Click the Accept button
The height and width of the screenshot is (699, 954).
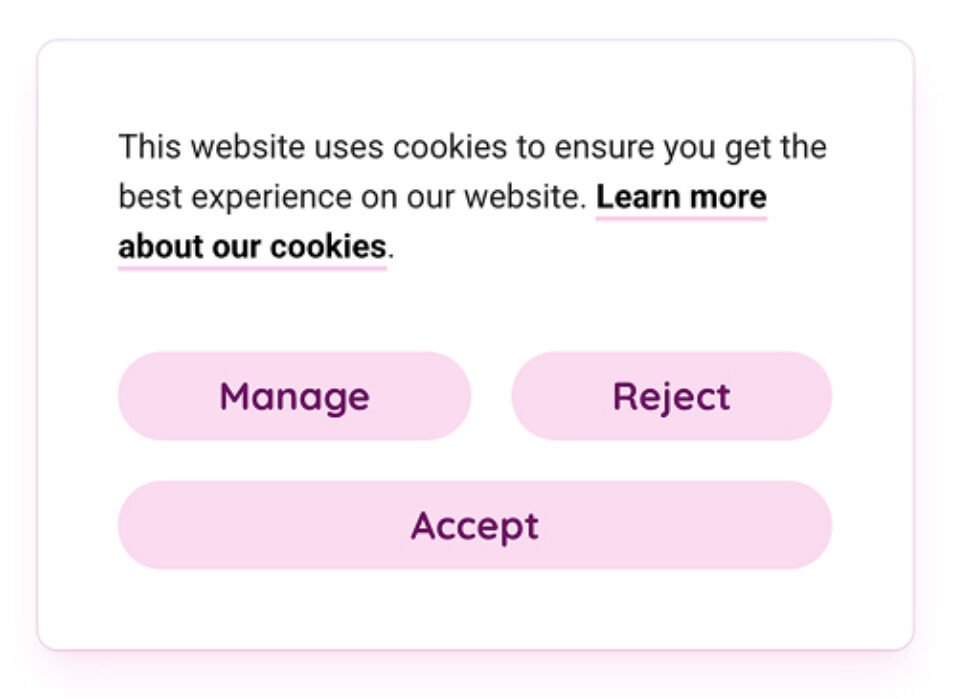(x=474, y=525)
